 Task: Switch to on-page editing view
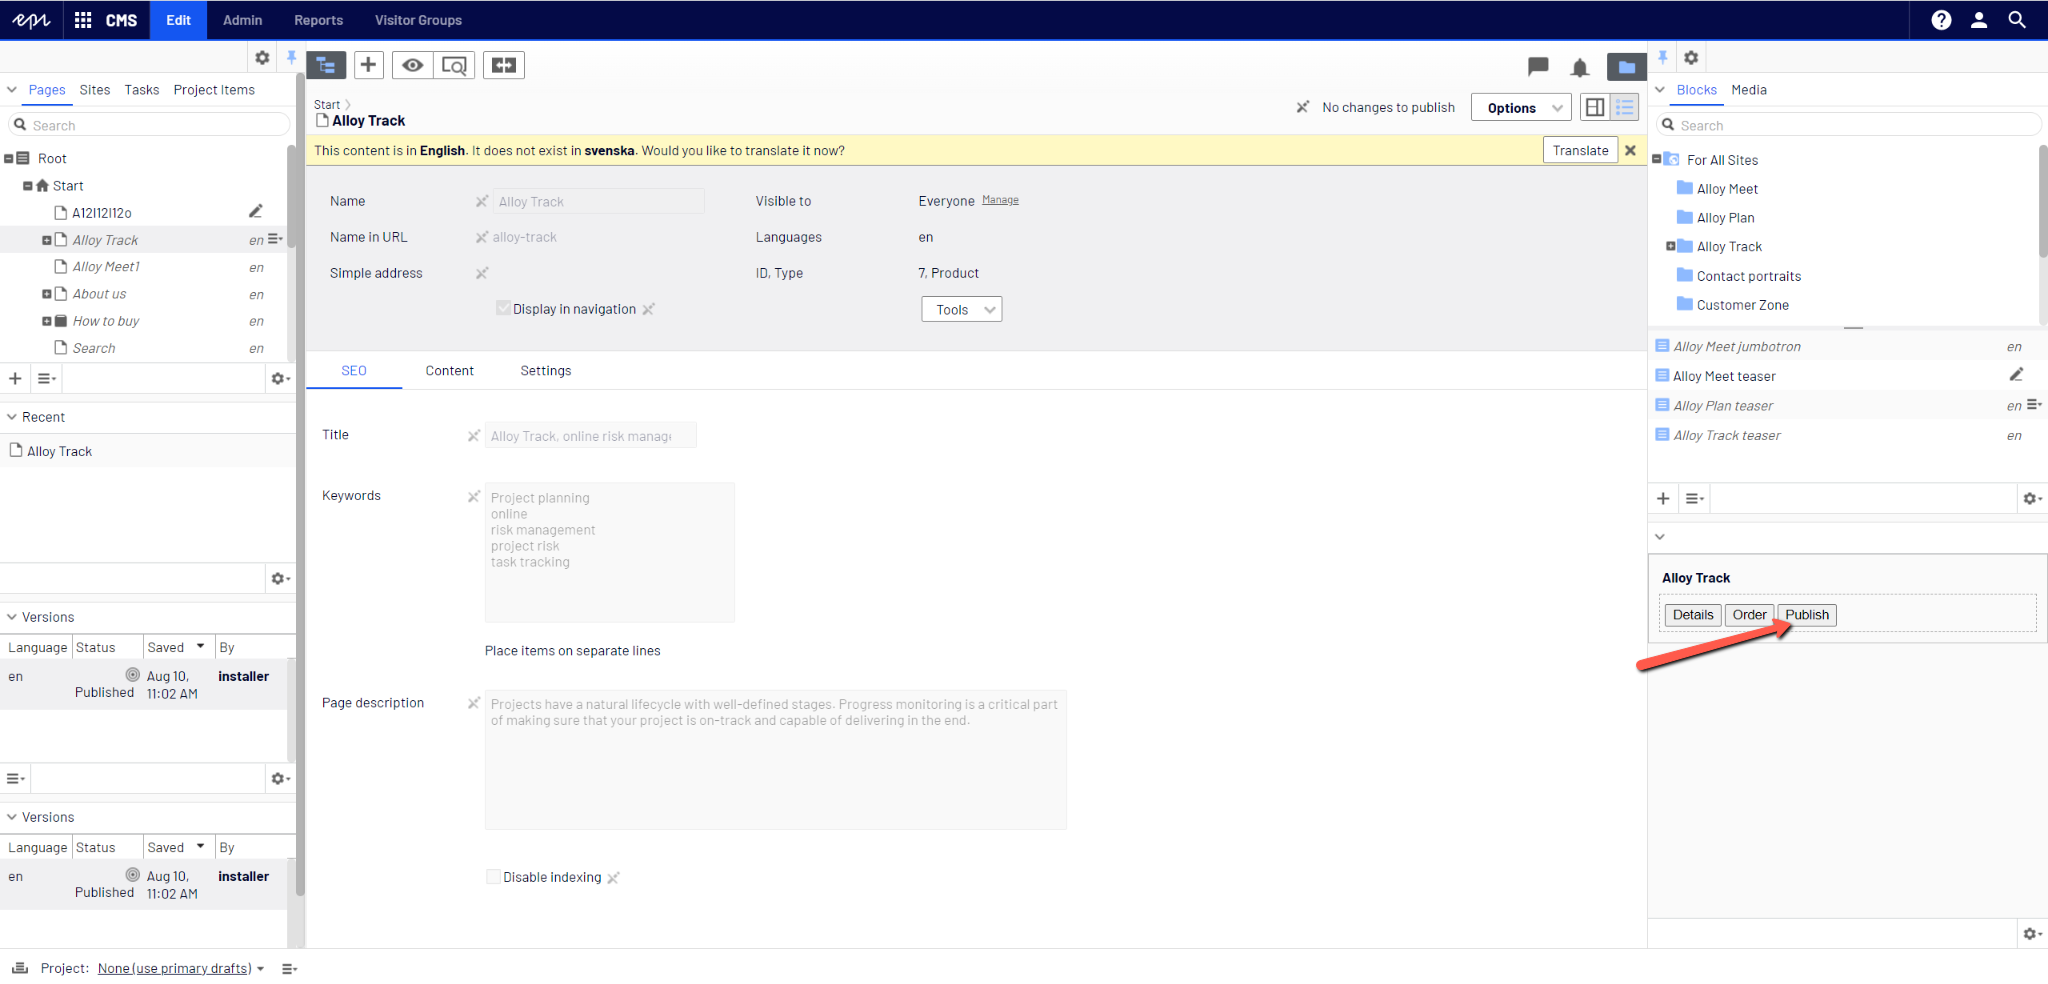[1595, 107]
